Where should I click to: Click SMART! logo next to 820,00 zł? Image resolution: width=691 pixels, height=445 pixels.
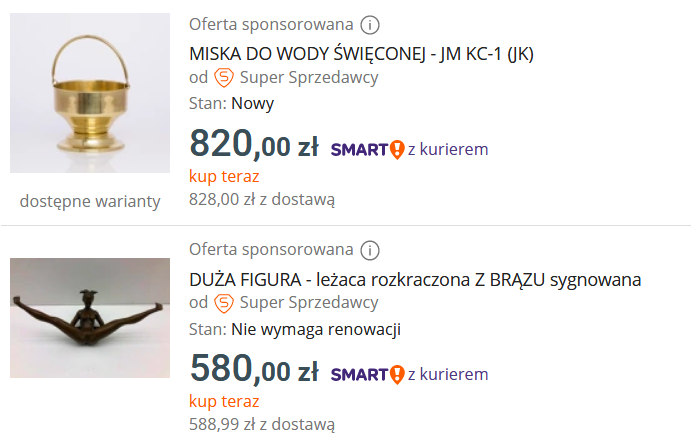pyautogui.click(x=368, y=150)
